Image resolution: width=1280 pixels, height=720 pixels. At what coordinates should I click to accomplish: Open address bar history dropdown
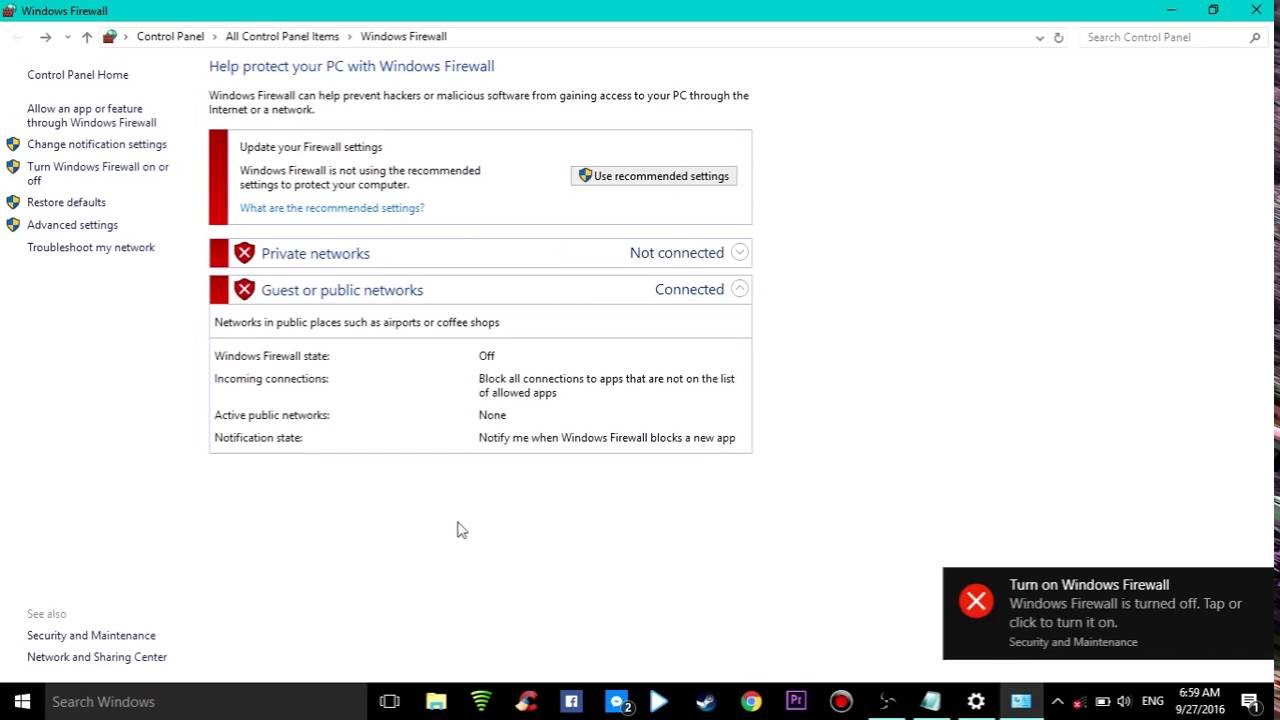[x=1040, y=37]
